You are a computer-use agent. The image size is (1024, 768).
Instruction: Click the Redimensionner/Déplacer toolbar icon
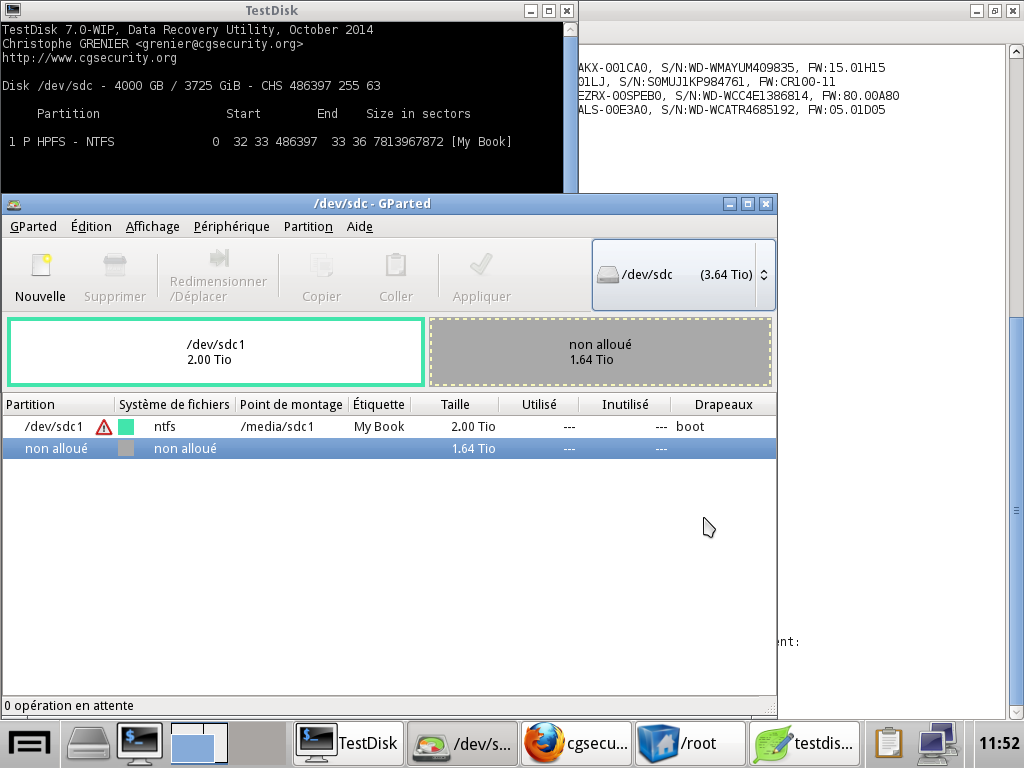coord(219,258)
